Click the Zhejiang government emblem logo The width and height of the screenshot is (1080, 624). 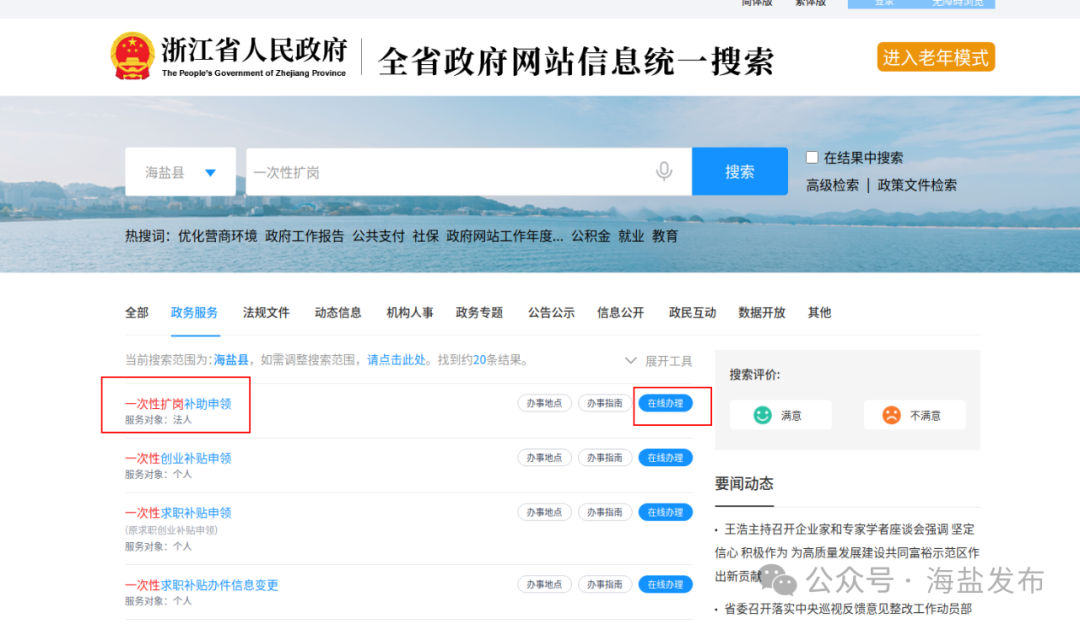click(x=132, y=56)
